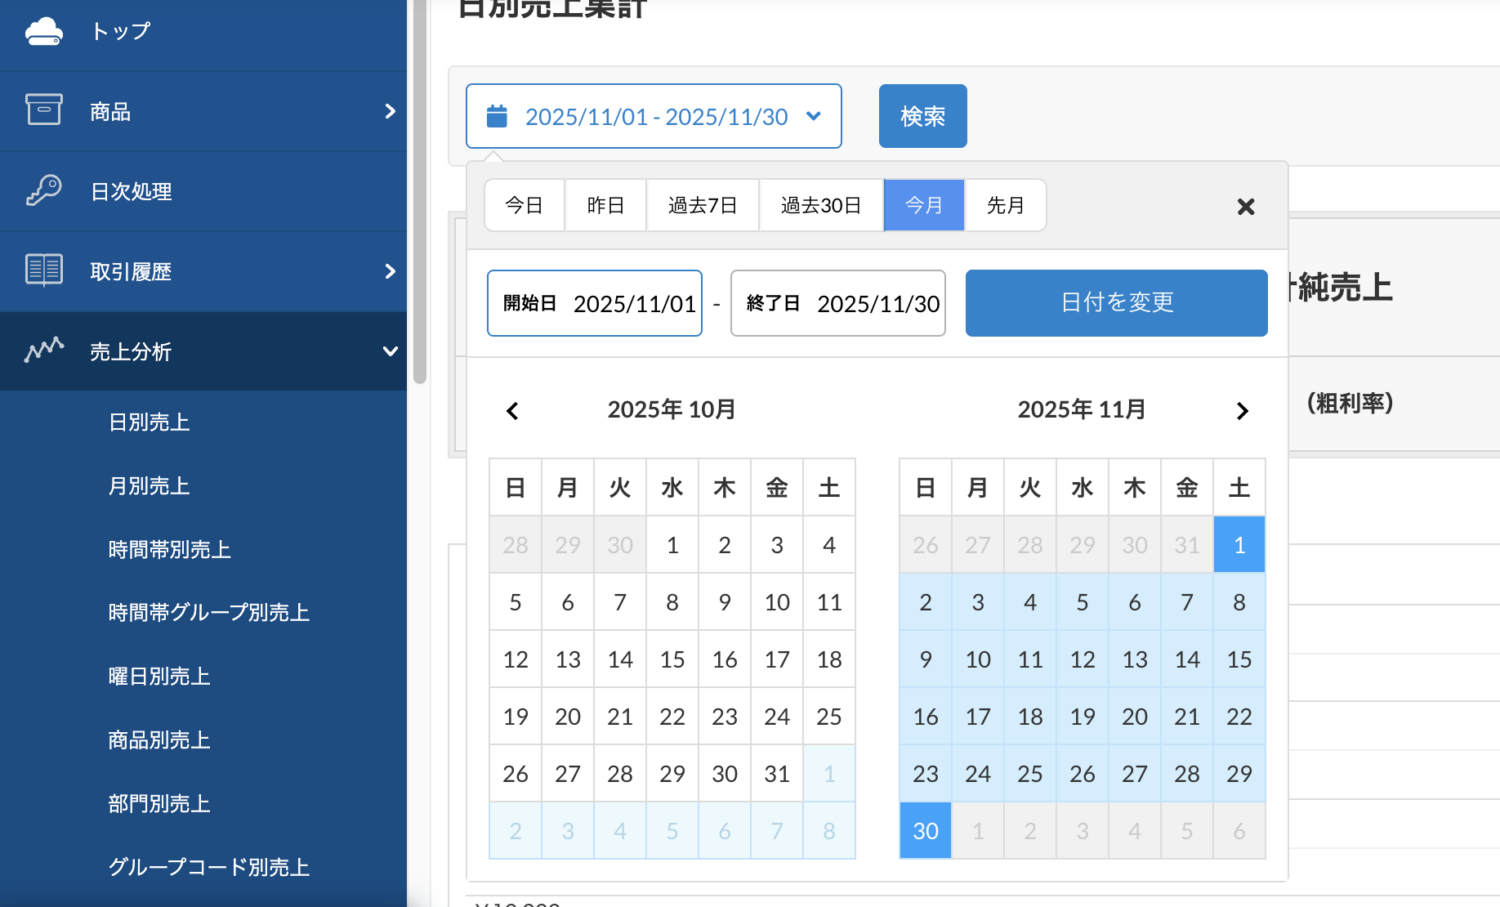Switch to 月別売上 in the sidebar
1500x907 pixels.
click(149, 485)
